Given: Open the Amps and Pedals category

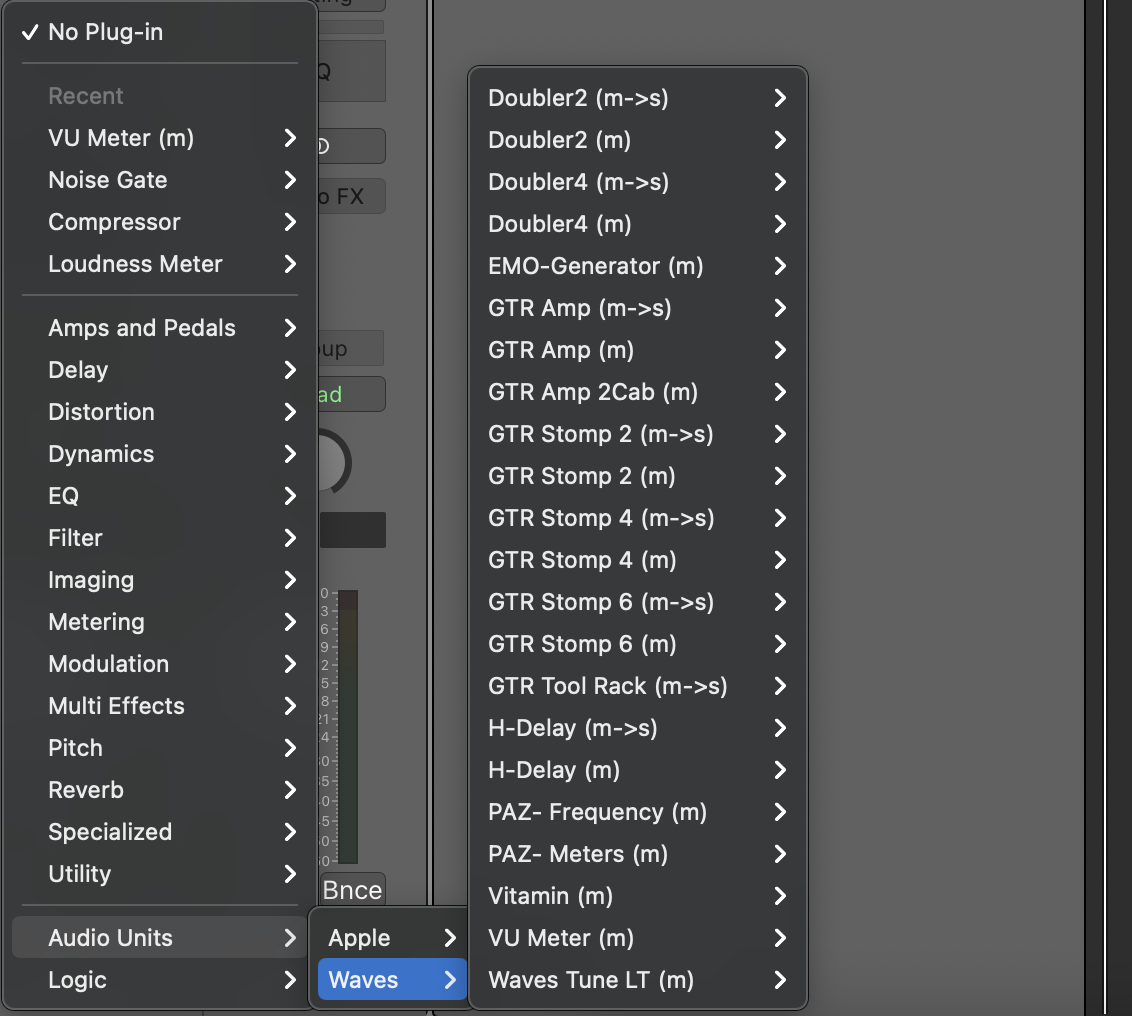Looking at the screenshot, I should [142, 328].
